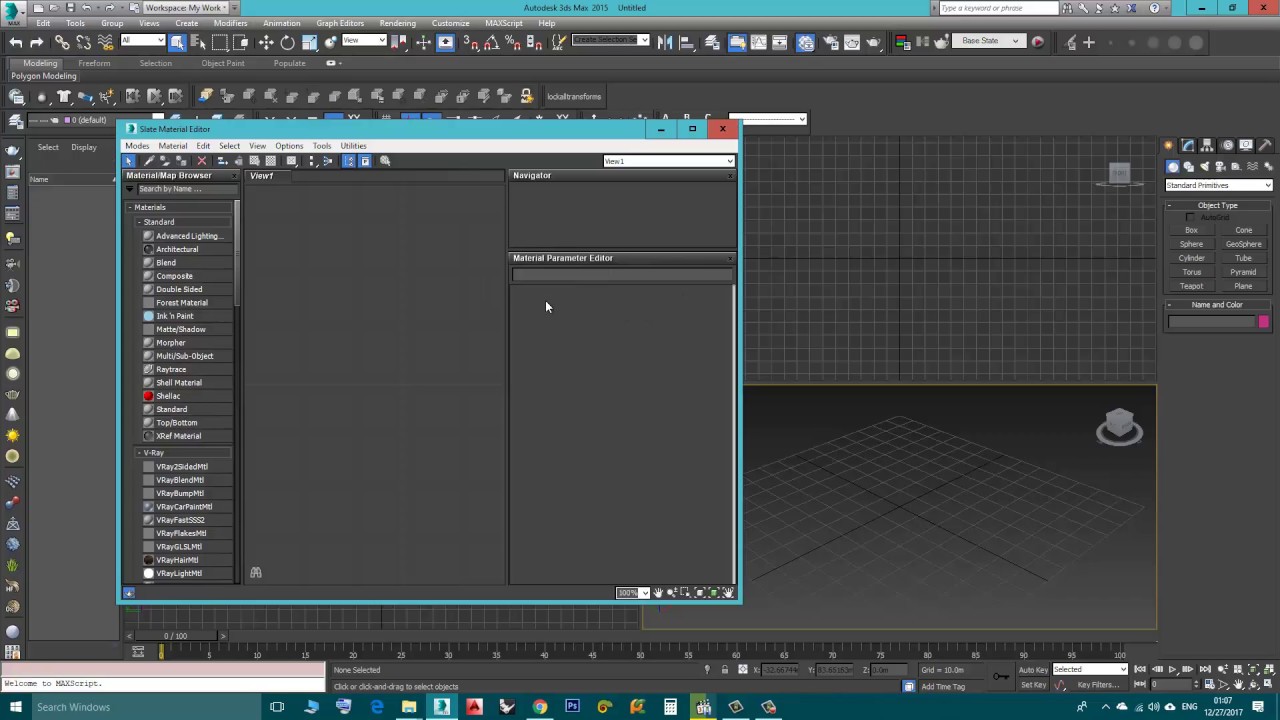Open Windows Start menu
Image resolution: width=1280 pixels, height=720 pixels.
tap(14, 707)
